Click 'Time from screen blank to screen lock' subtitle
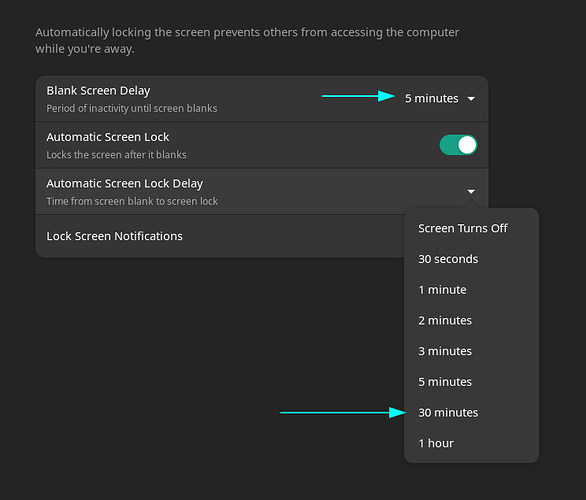Image resolution: width=586 pixels, height=500 pixels. click(x=132, y=201)
